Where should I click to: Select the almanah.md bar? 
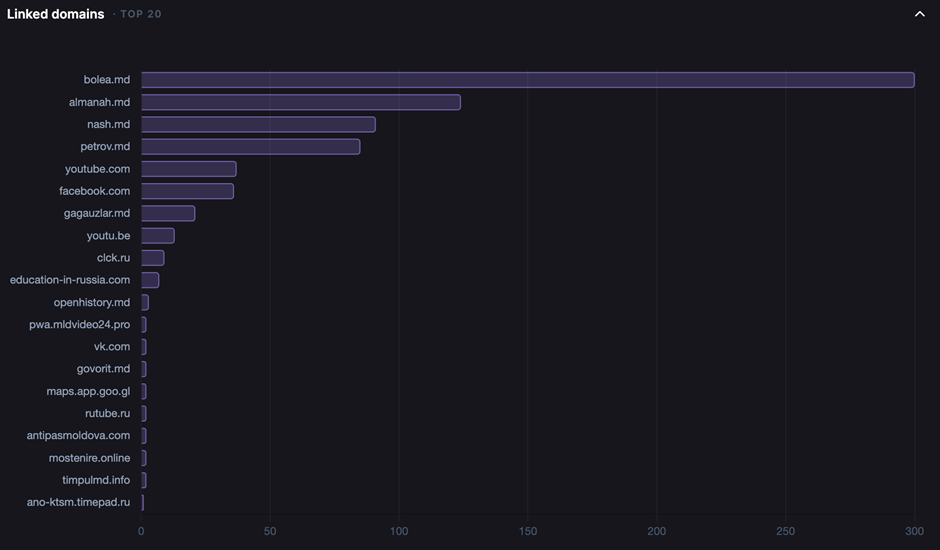tap(300, 102)
